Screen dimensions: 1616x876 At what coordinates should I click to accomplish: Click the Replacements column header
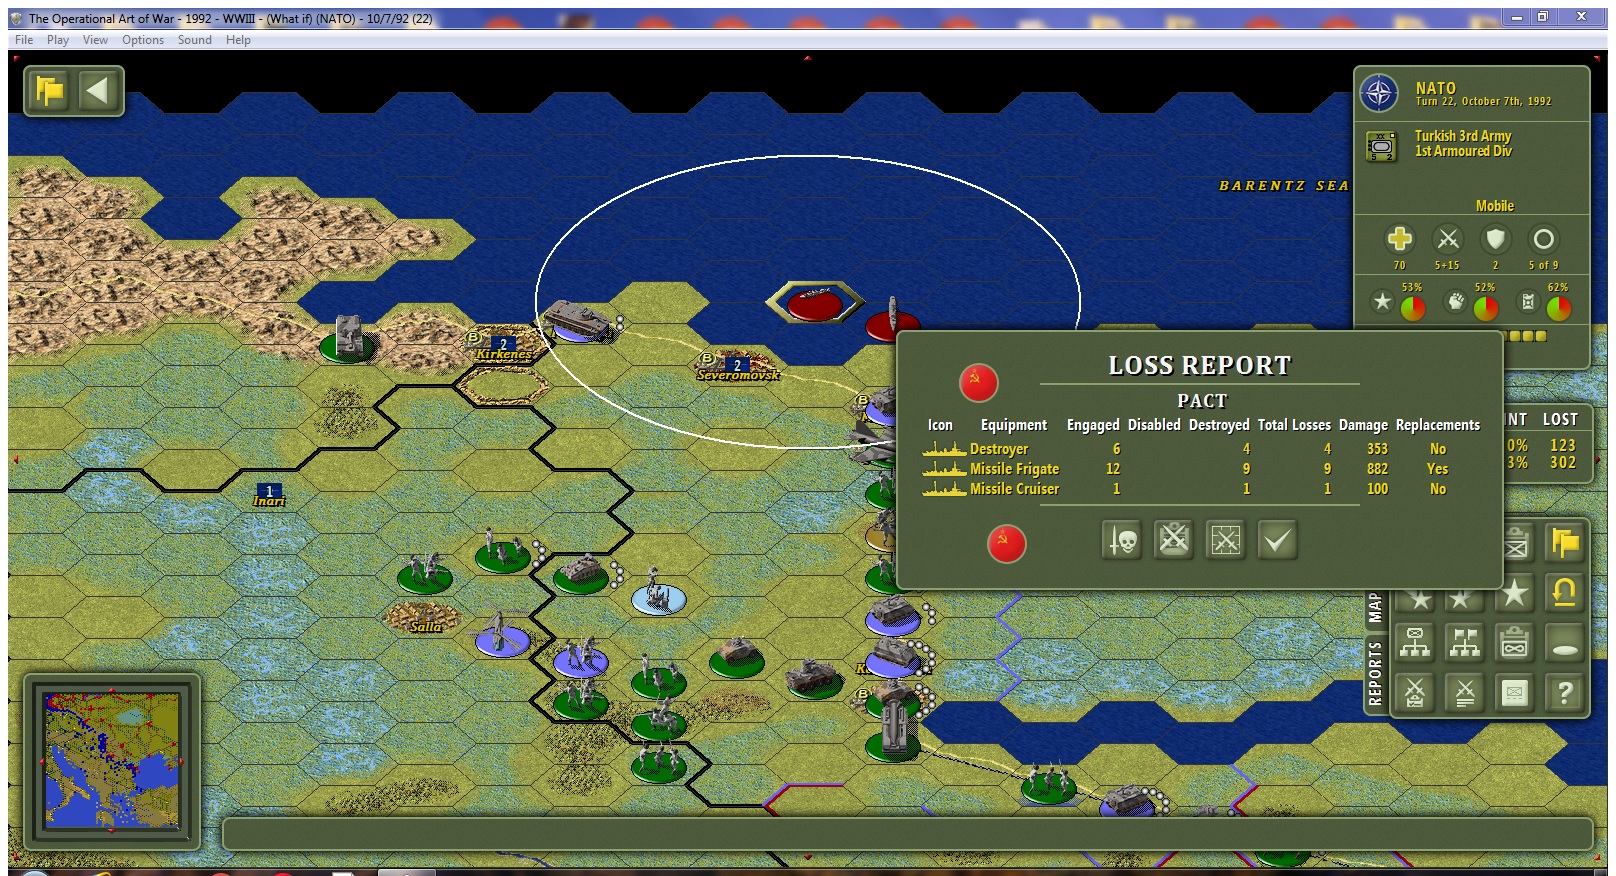1438,425
